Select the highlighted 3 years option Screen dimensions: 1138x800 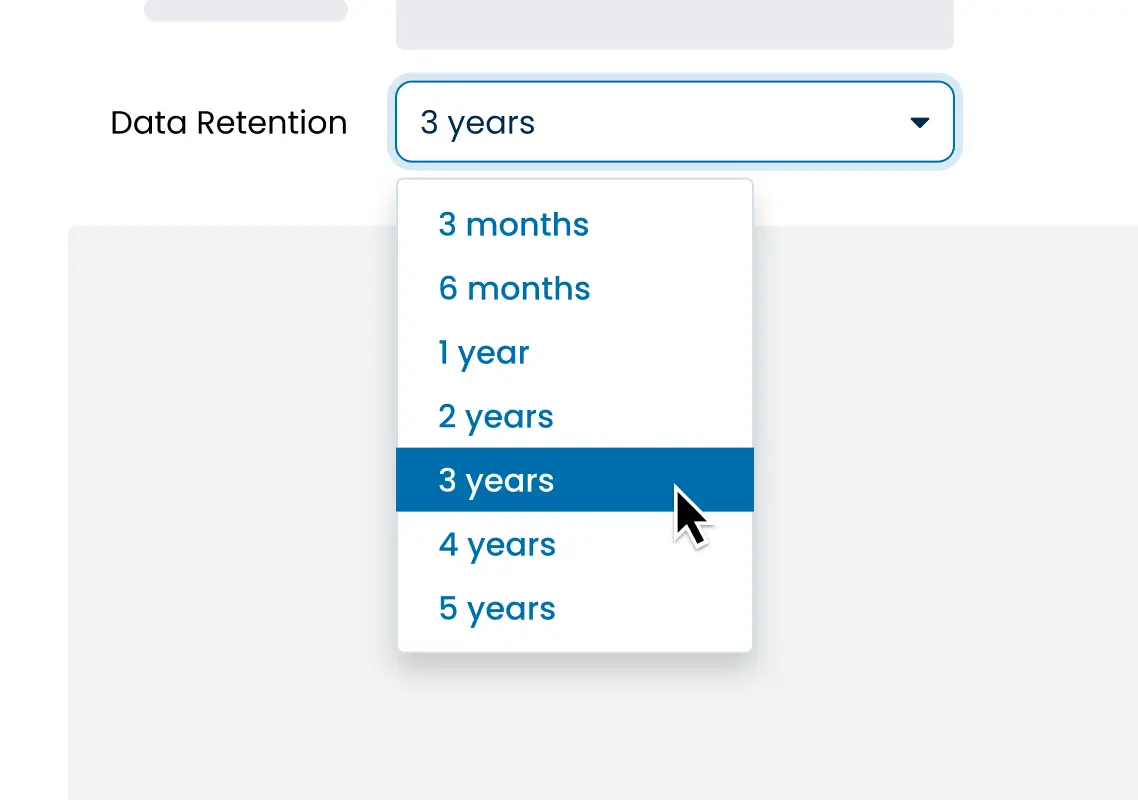[x=496, y=480]
